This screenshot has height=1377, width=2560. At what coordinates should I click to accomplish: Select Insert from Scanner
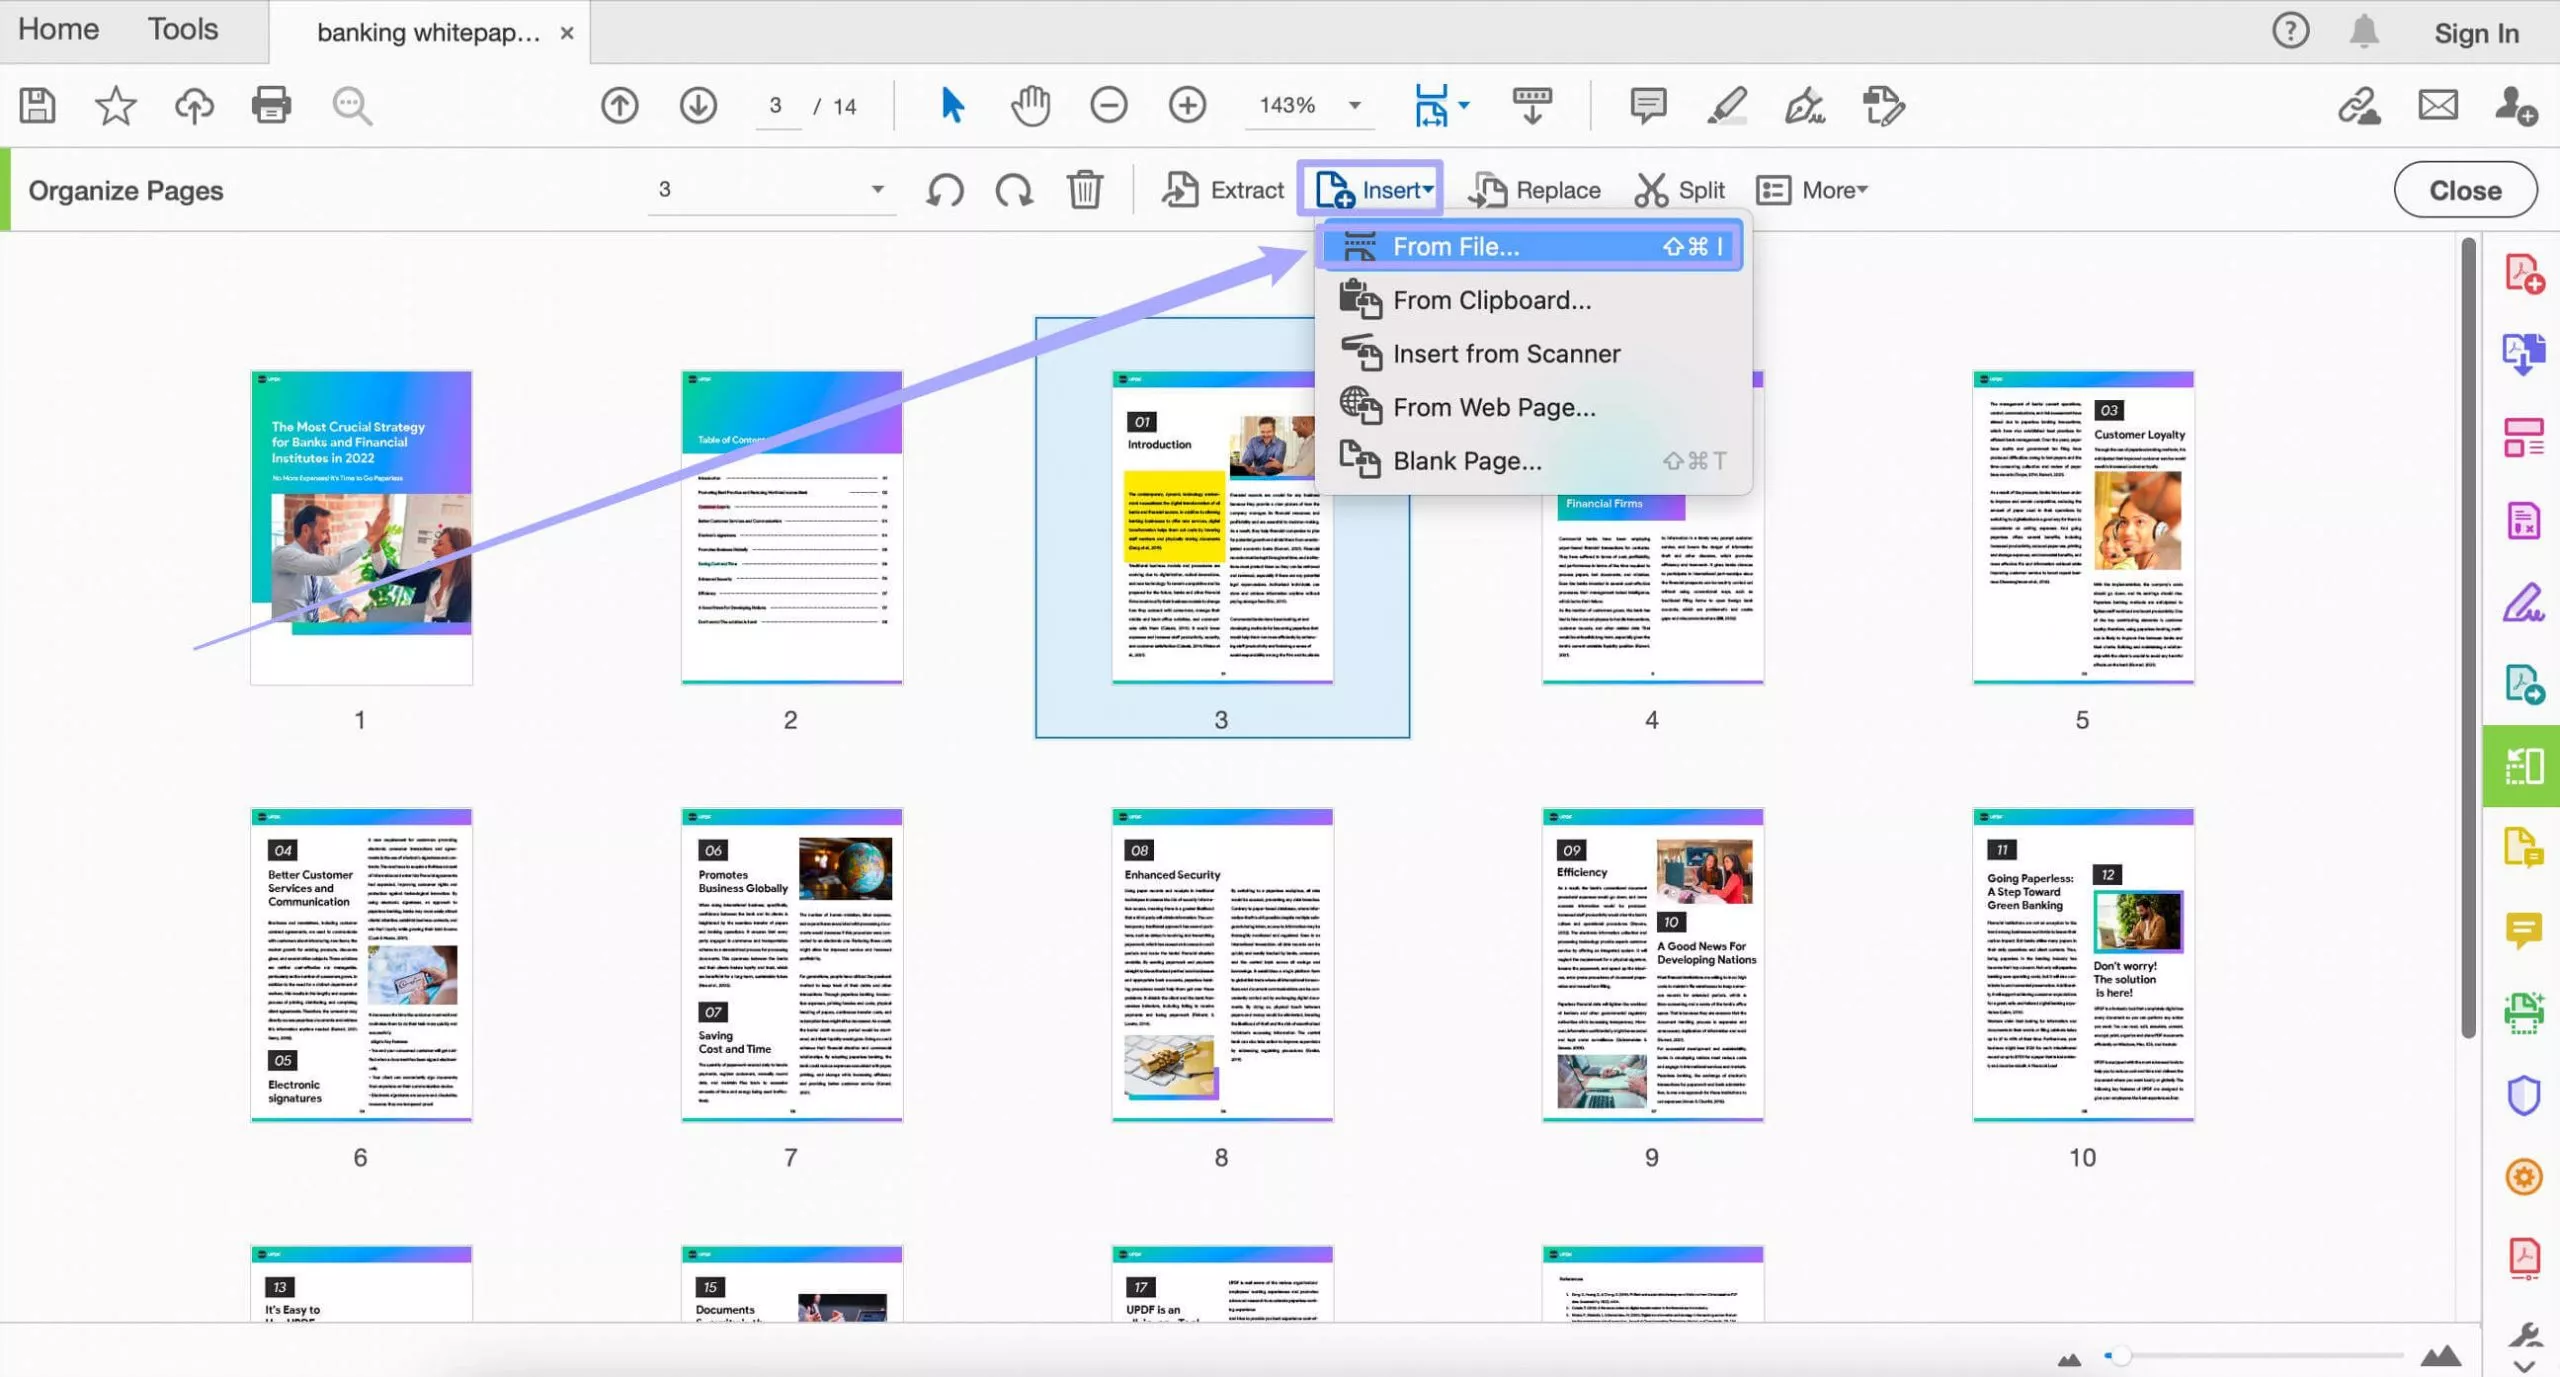[x=1531, y=353]
